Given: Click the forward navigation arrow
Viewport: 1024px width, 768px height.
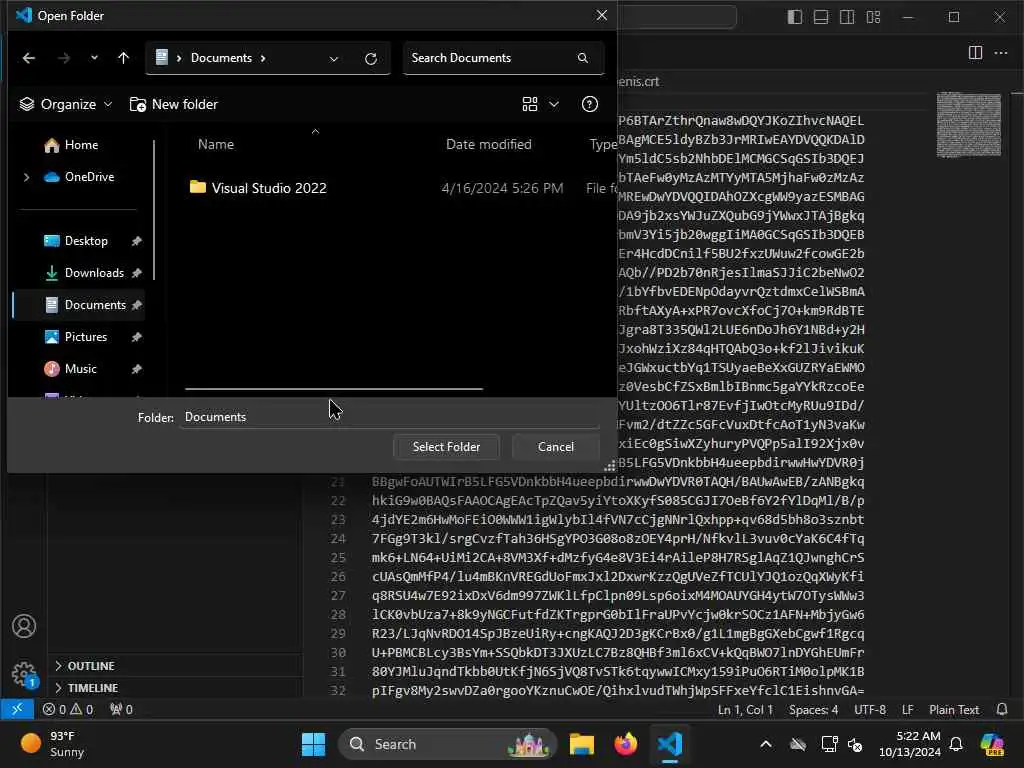Looking at the screenshot, I should pyautogui.click(x=63, y=58).
